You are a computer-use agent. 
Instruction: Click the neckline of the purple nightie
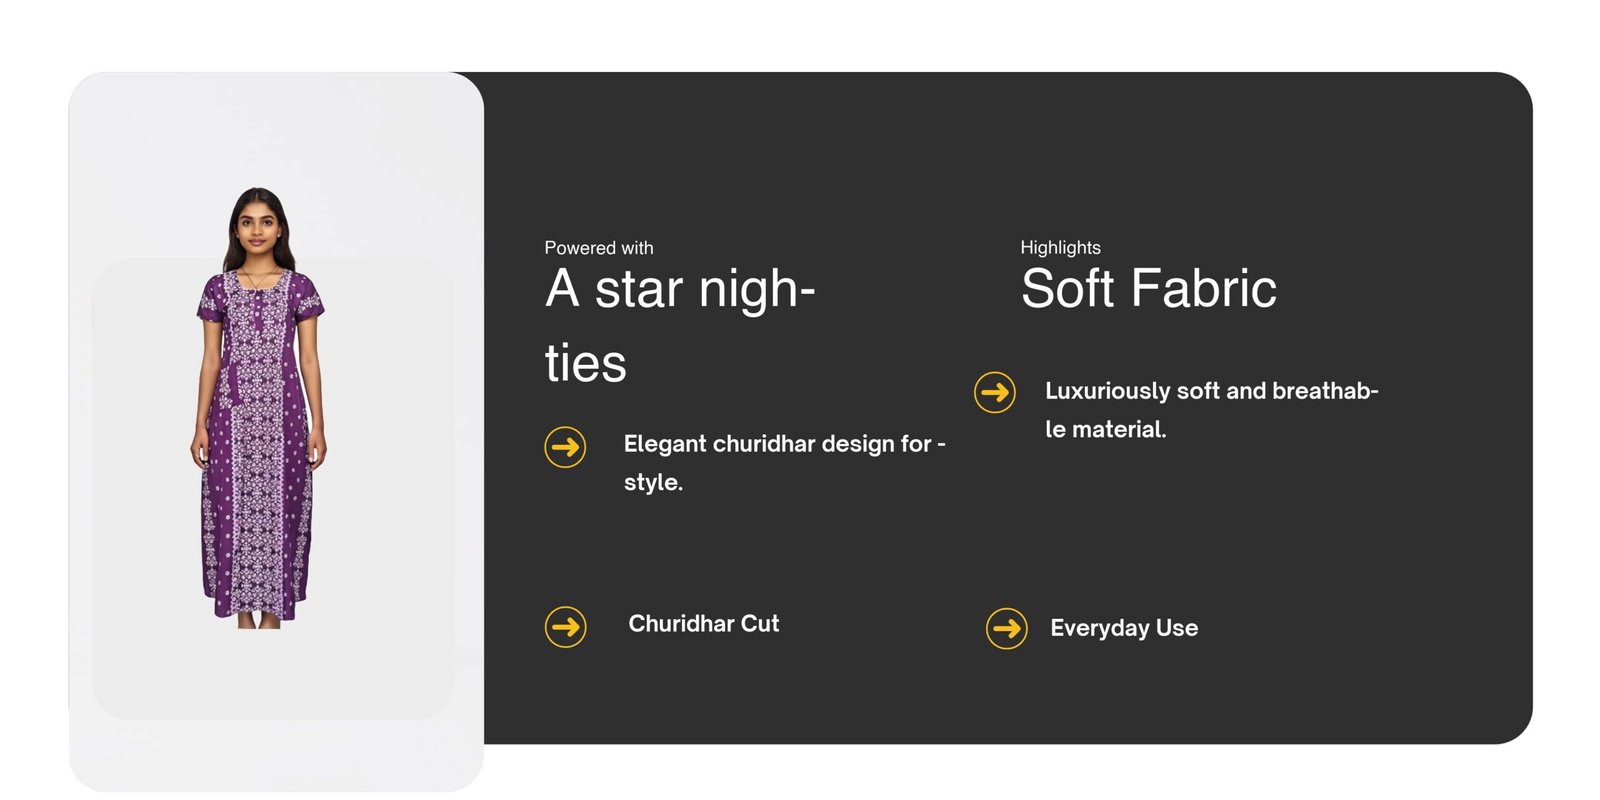pos(258,277)
